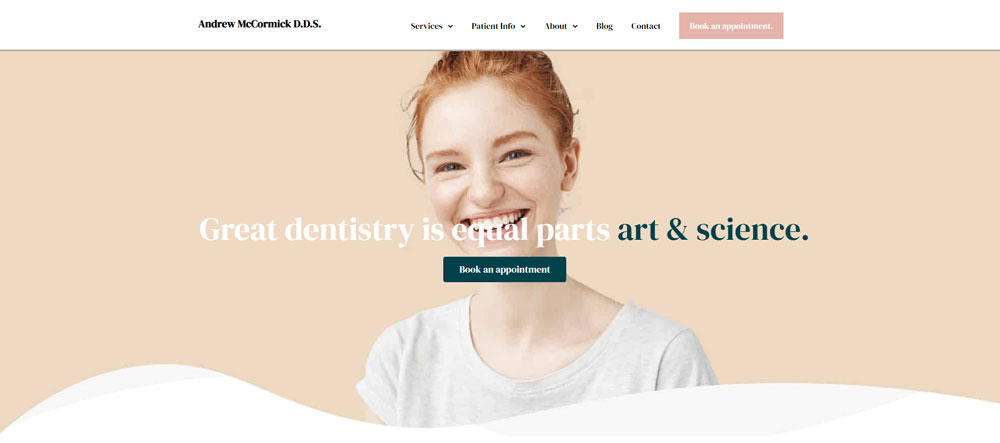Expand the About dropdown chevron

575,27
